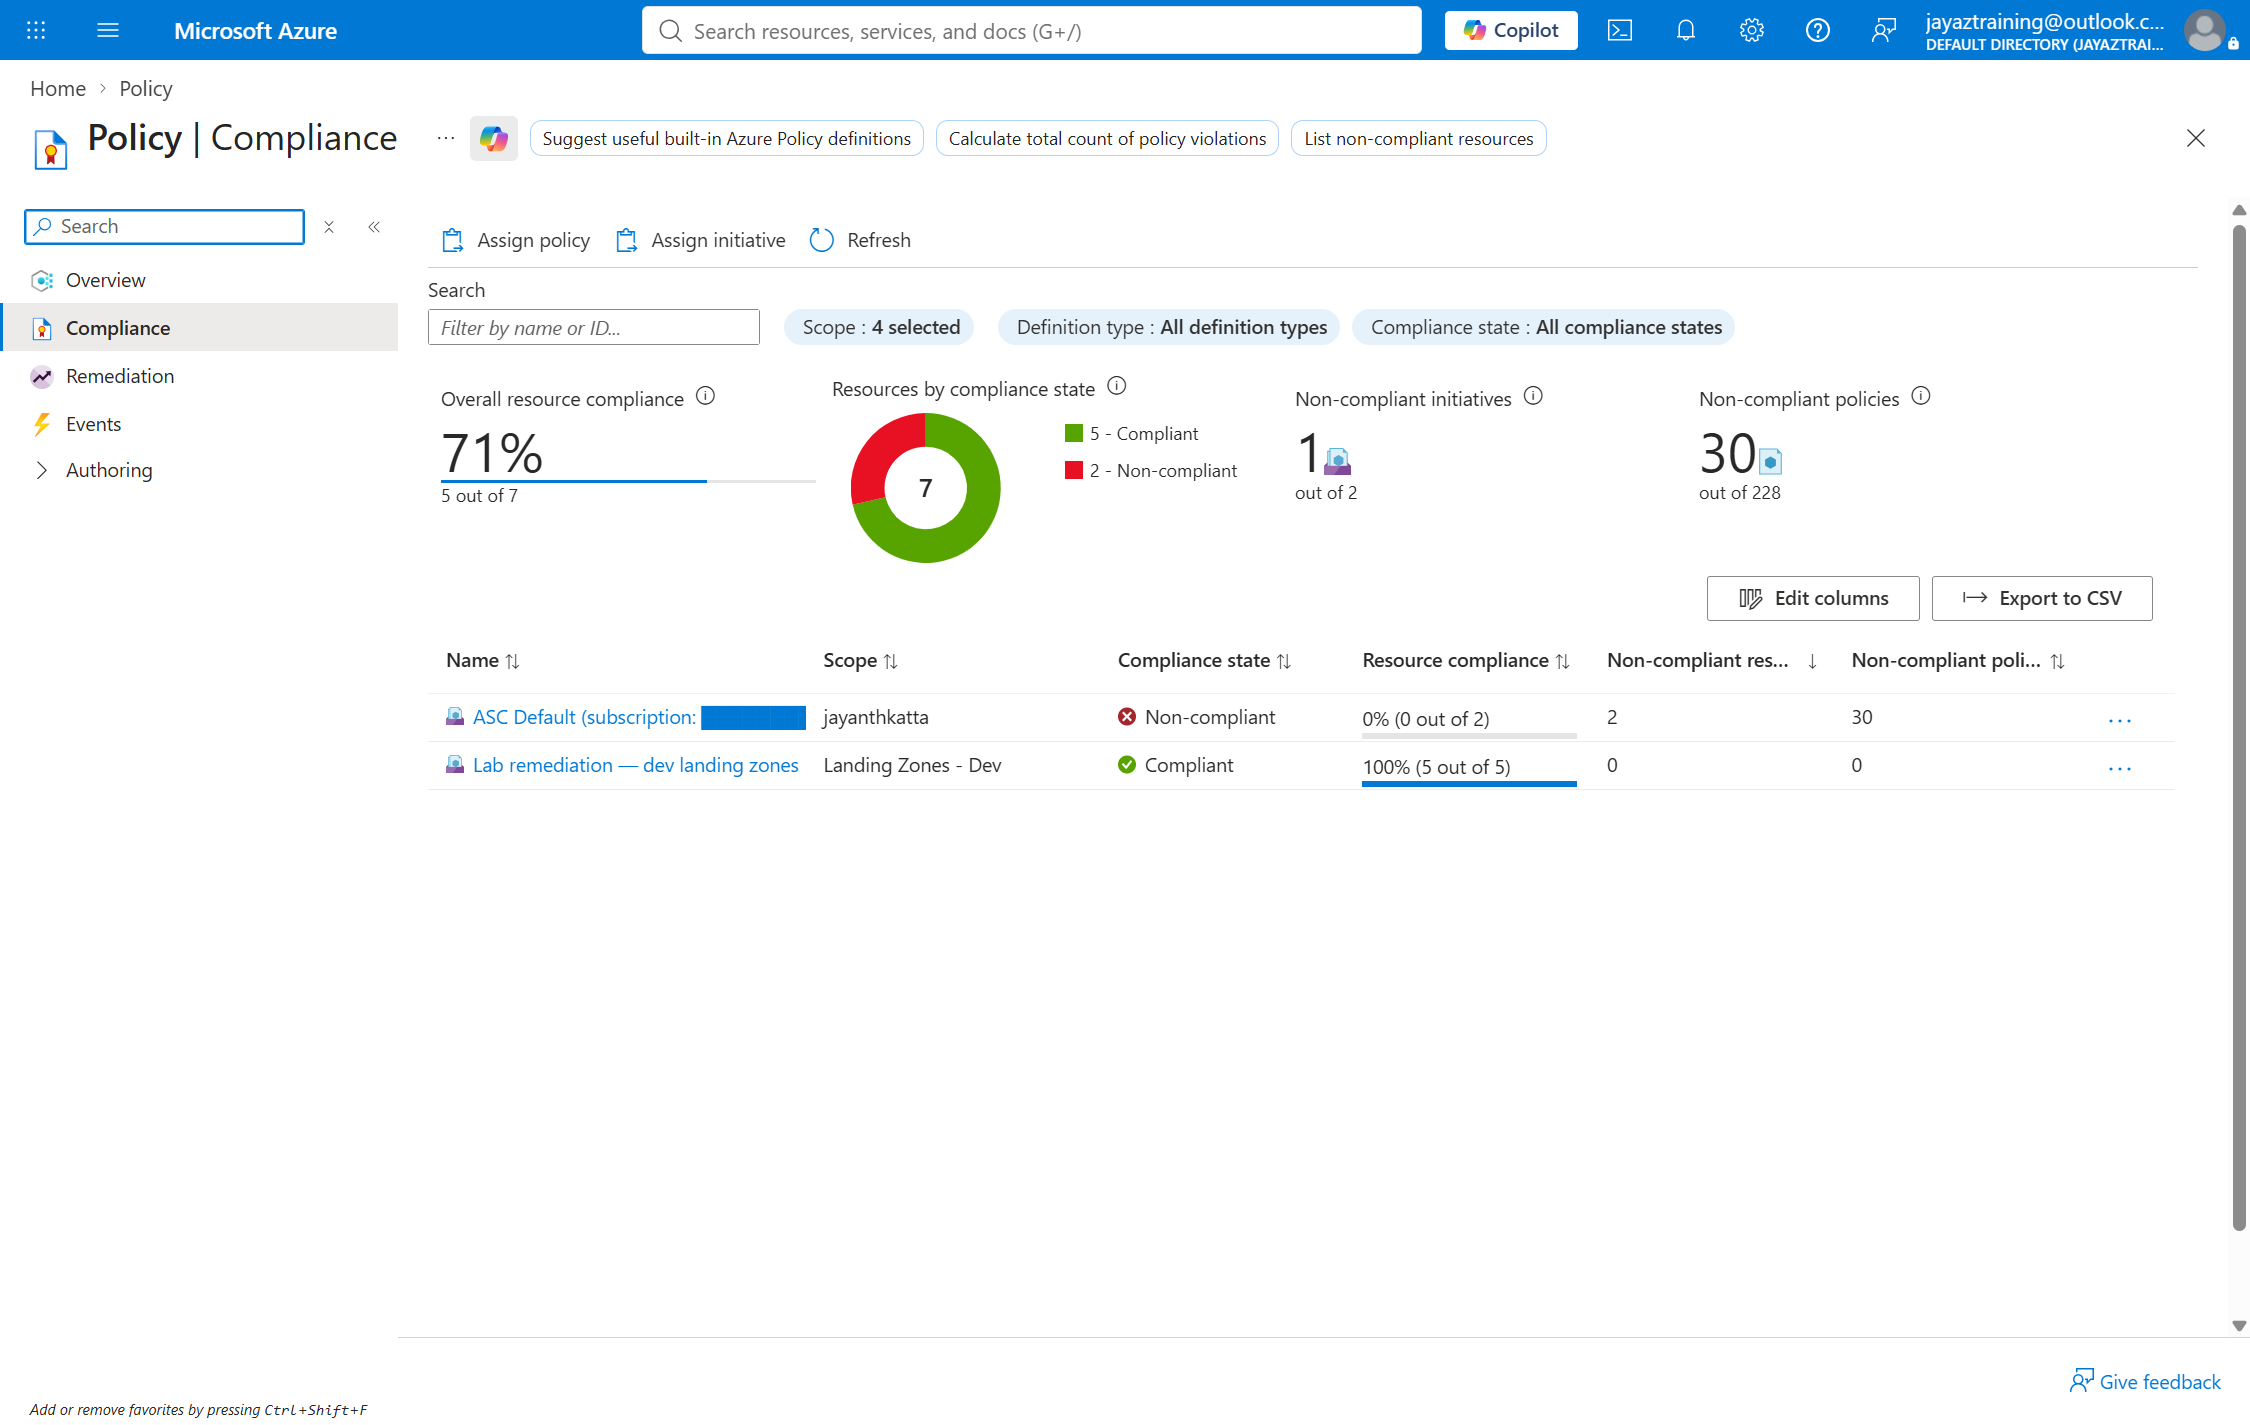The height and width of the screenshot is (1425, 2250).
Task: Open ellipsis menu for ASC Default row
Action: pos(2120,720)
